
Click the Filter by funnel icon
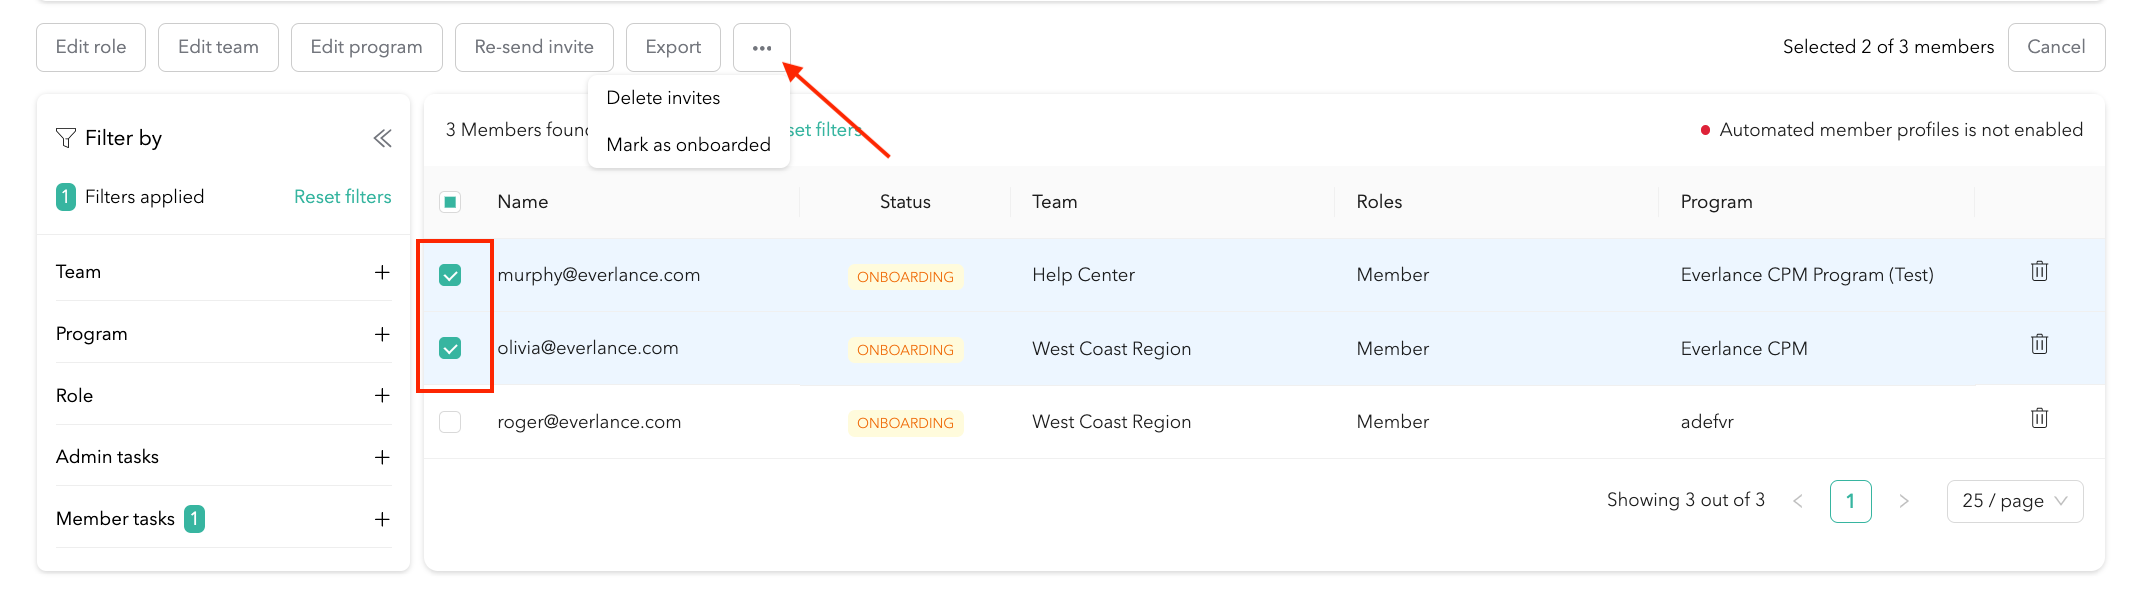point(66,138)
